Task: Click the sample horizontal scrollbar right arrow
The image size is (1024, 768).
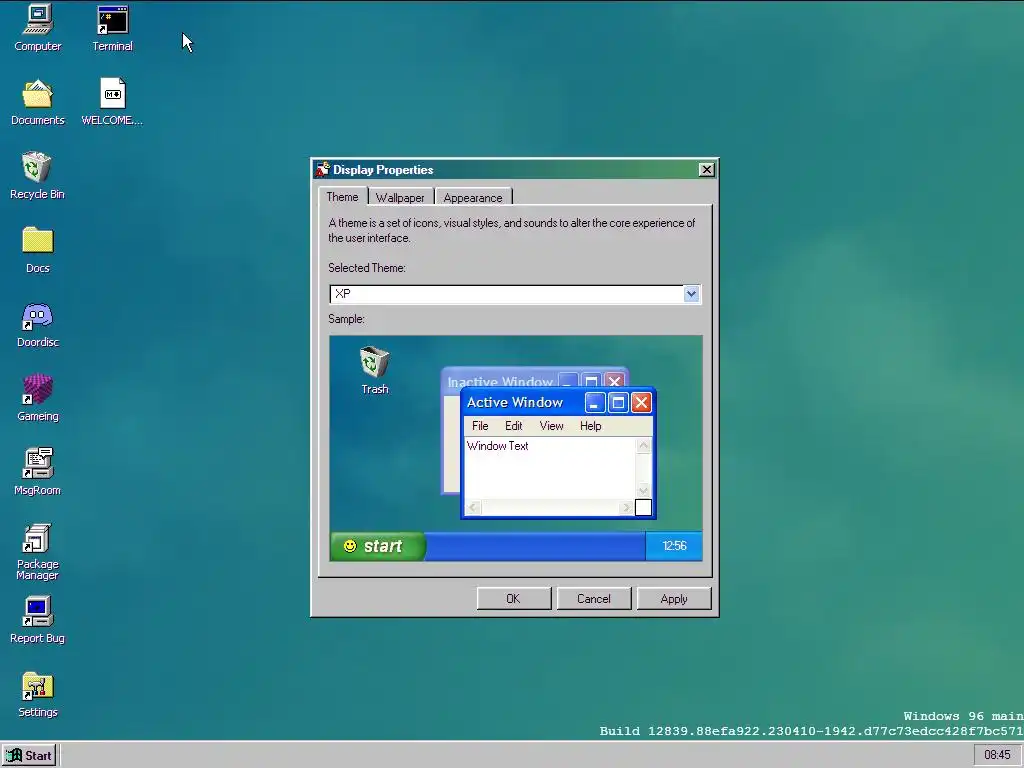Action: coord(626,507)
